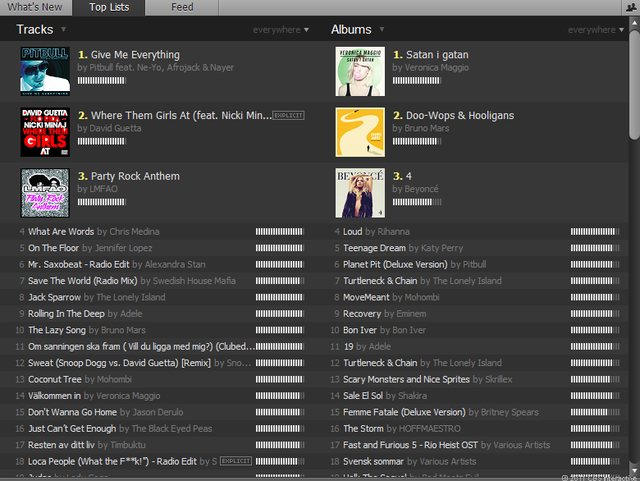The height and width of the screenshot is (481, 640).
Task: Select album Bon Iver
Action: click(x=360, y=330)
